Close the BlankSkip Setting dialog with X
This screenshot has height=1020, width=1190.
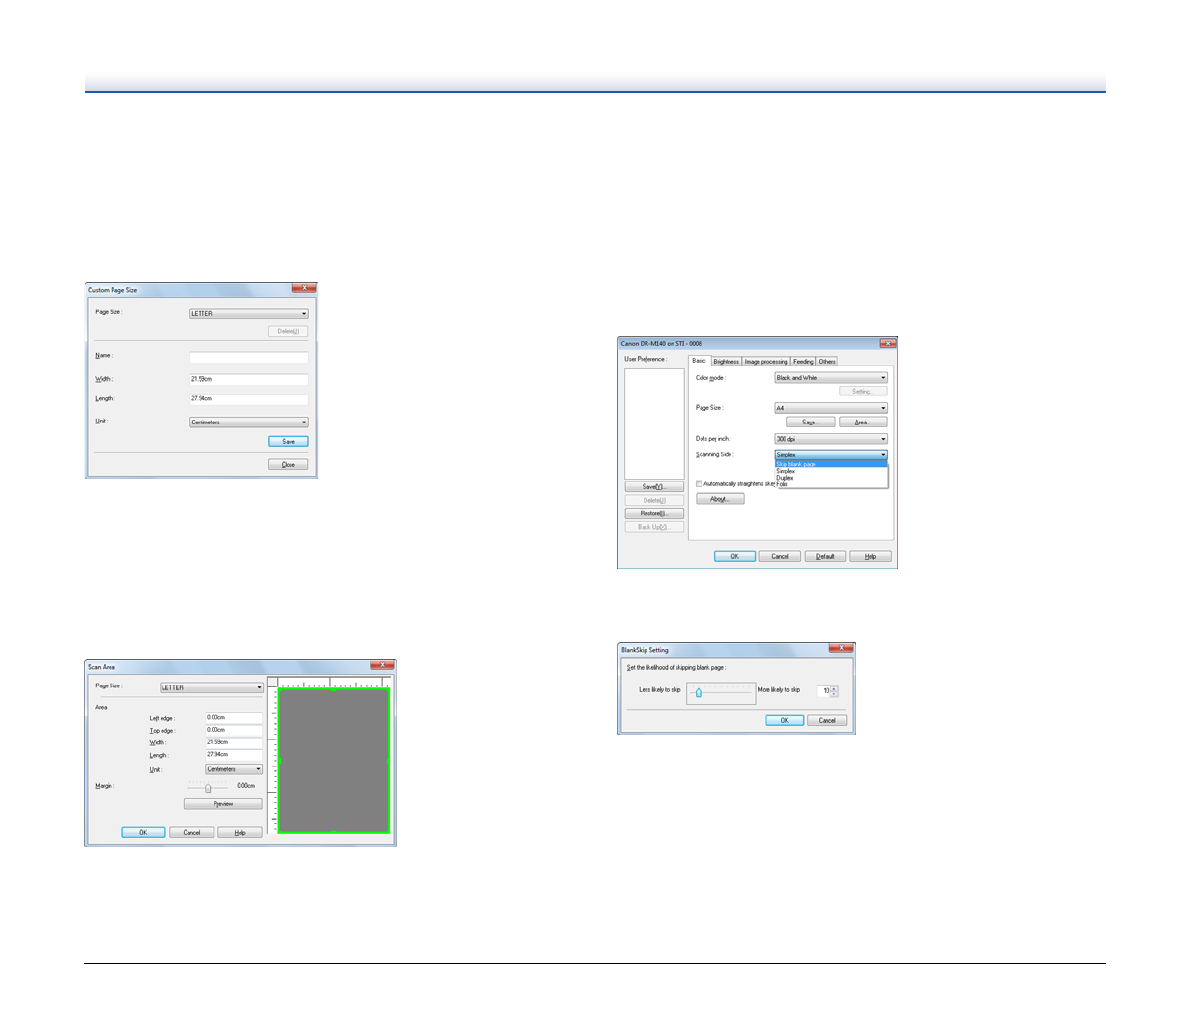(841, 649)
